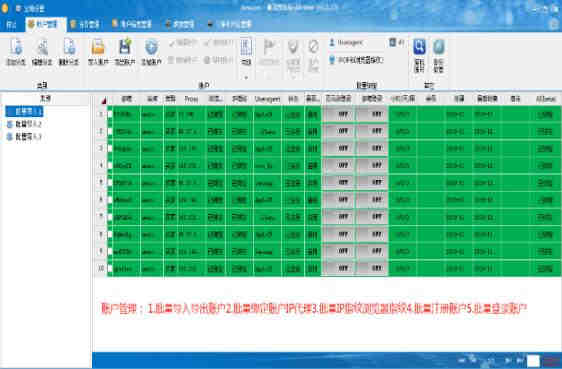The height and width of the screenshot is (369, 562).
Task: Switch to the leftmost ribbon tab
Action: tap(11, 24)
